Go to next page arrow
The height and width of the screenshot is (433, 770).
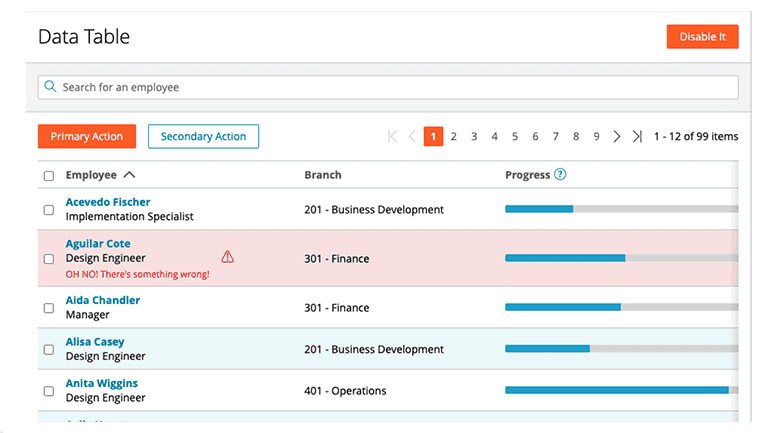click(x=617, y=136)
